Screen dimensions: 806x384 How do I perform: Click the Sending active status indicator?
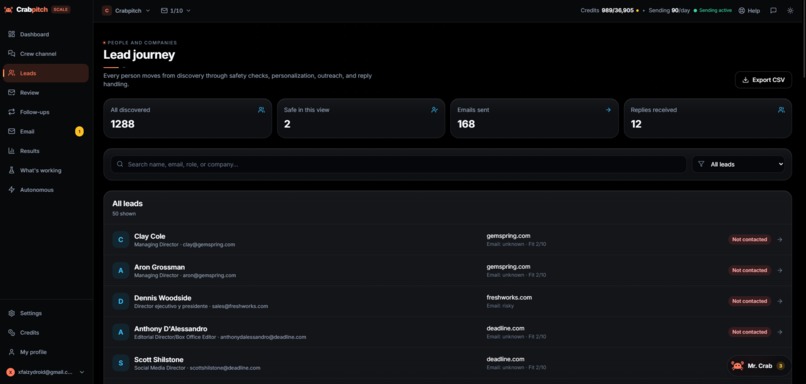point(712,10)
